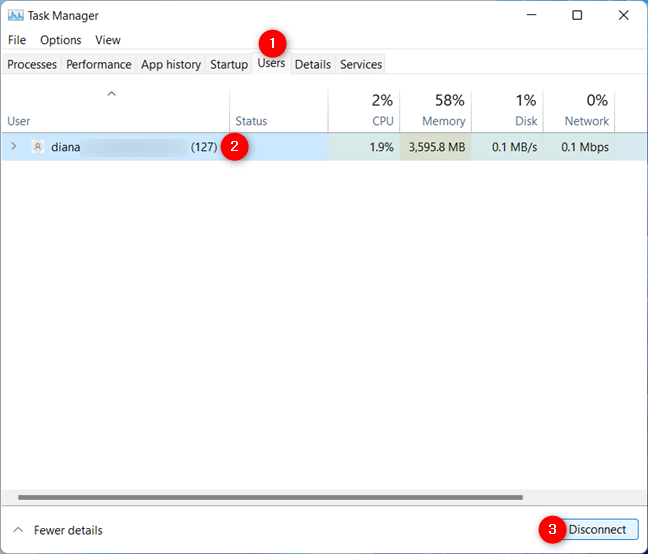Screen dimensions: 648x554
Task: Select the 'diana' user name
Action: [66, 147]
